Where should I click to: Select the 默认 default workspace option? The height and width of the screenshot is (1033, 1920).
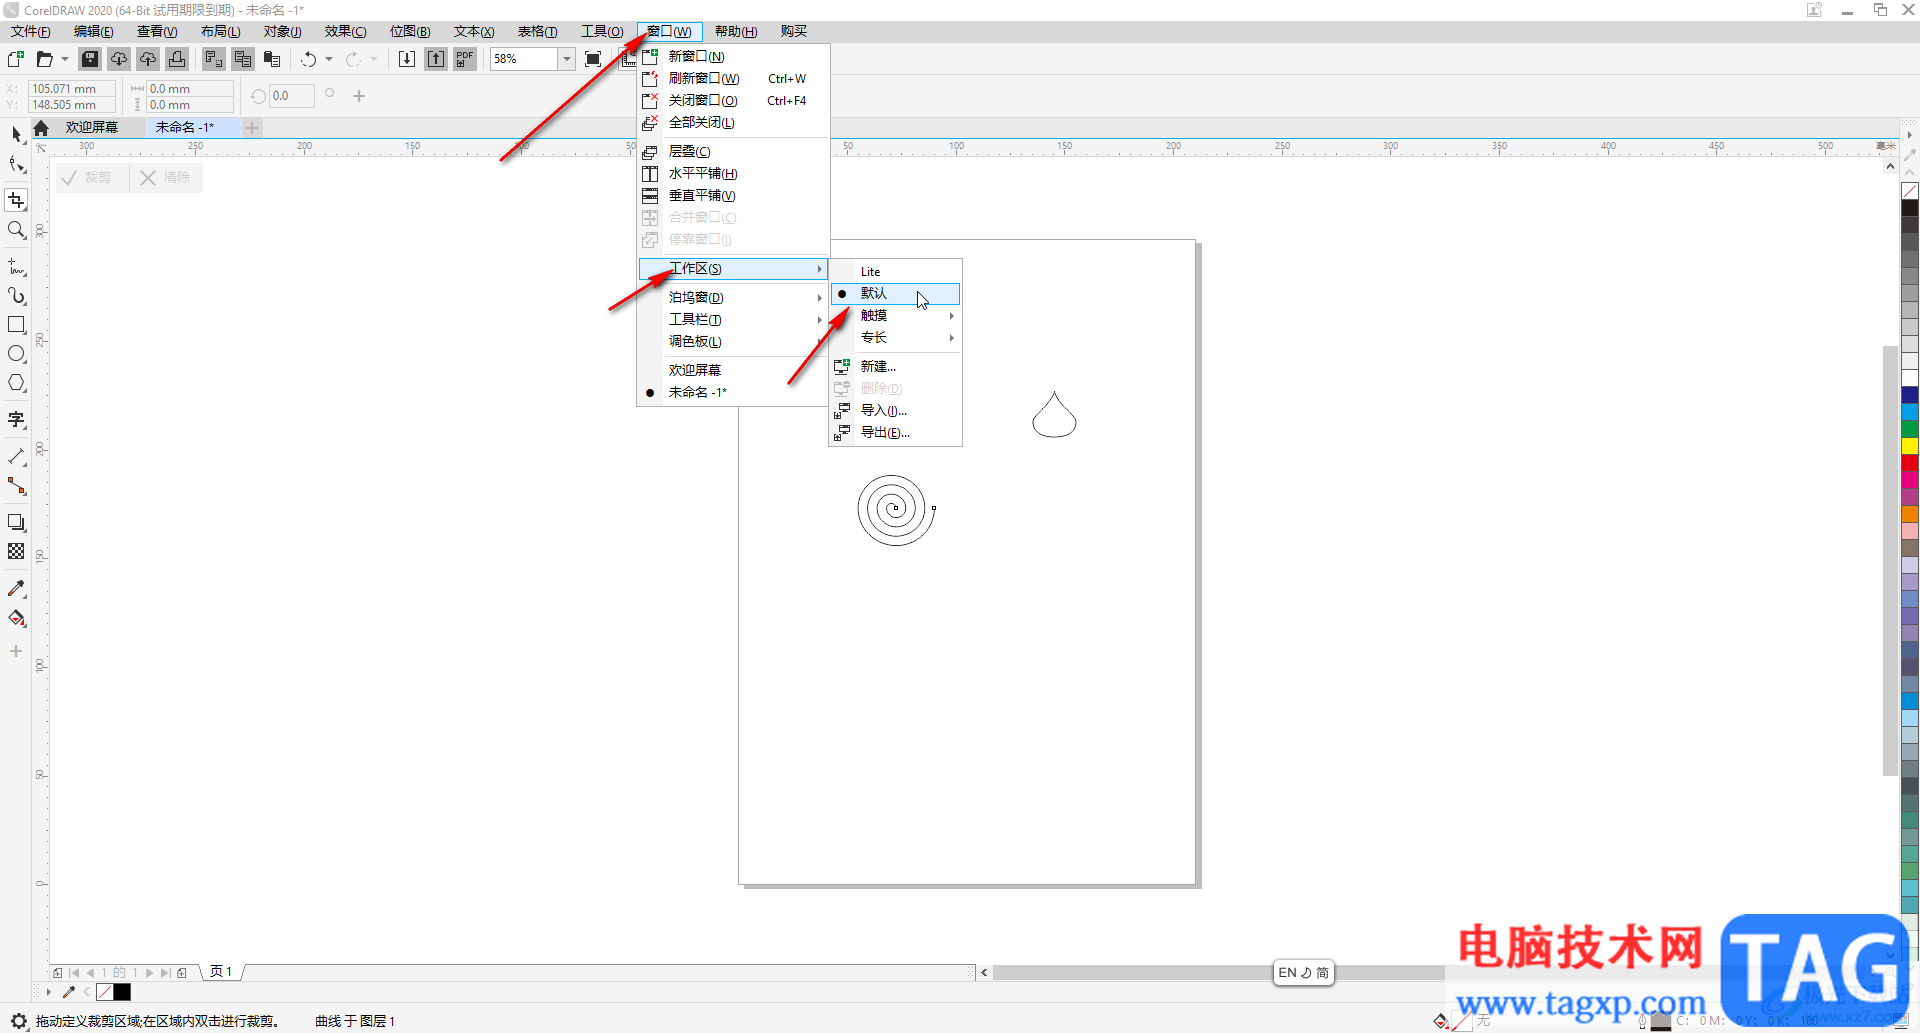pyautogui.click(x=896, y=293)
